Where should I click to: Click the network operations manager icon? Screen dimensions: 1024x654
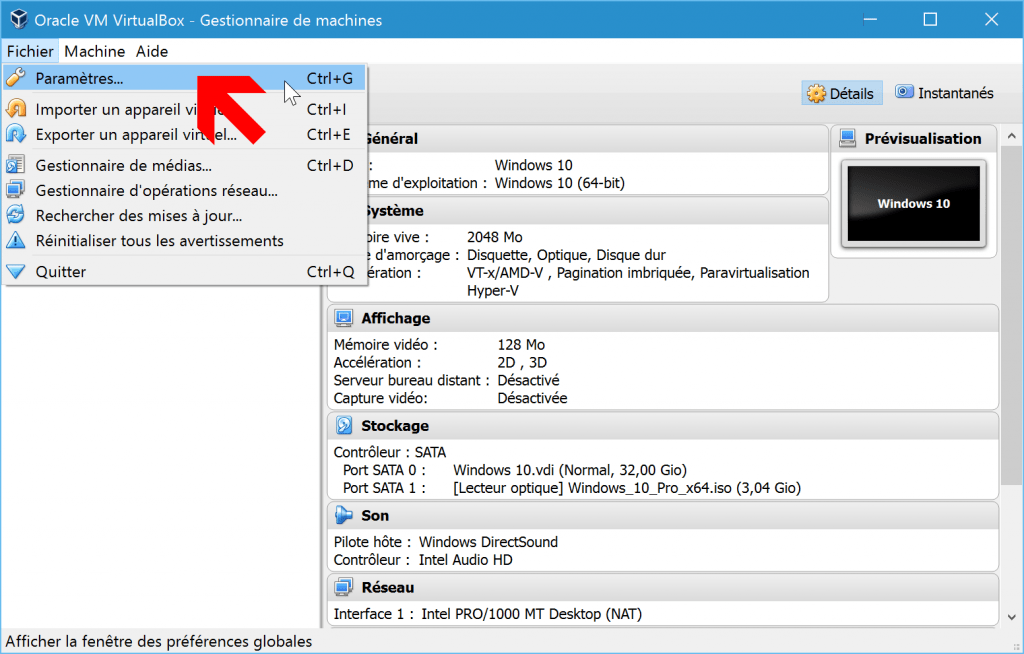click(16, 189)
